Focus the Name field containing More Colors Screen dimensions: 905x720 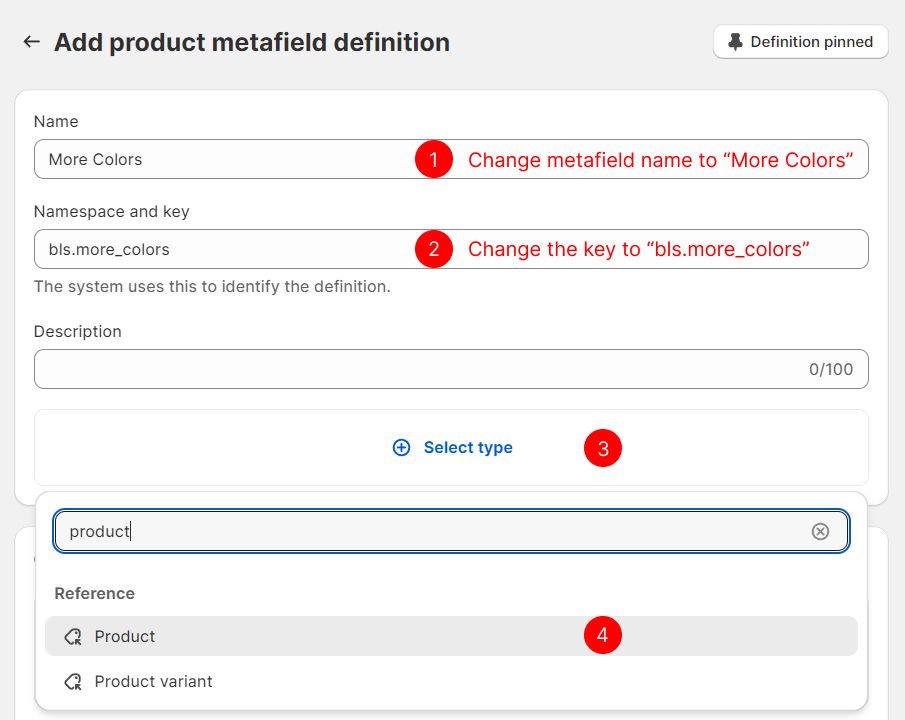(x=220, y=160)
